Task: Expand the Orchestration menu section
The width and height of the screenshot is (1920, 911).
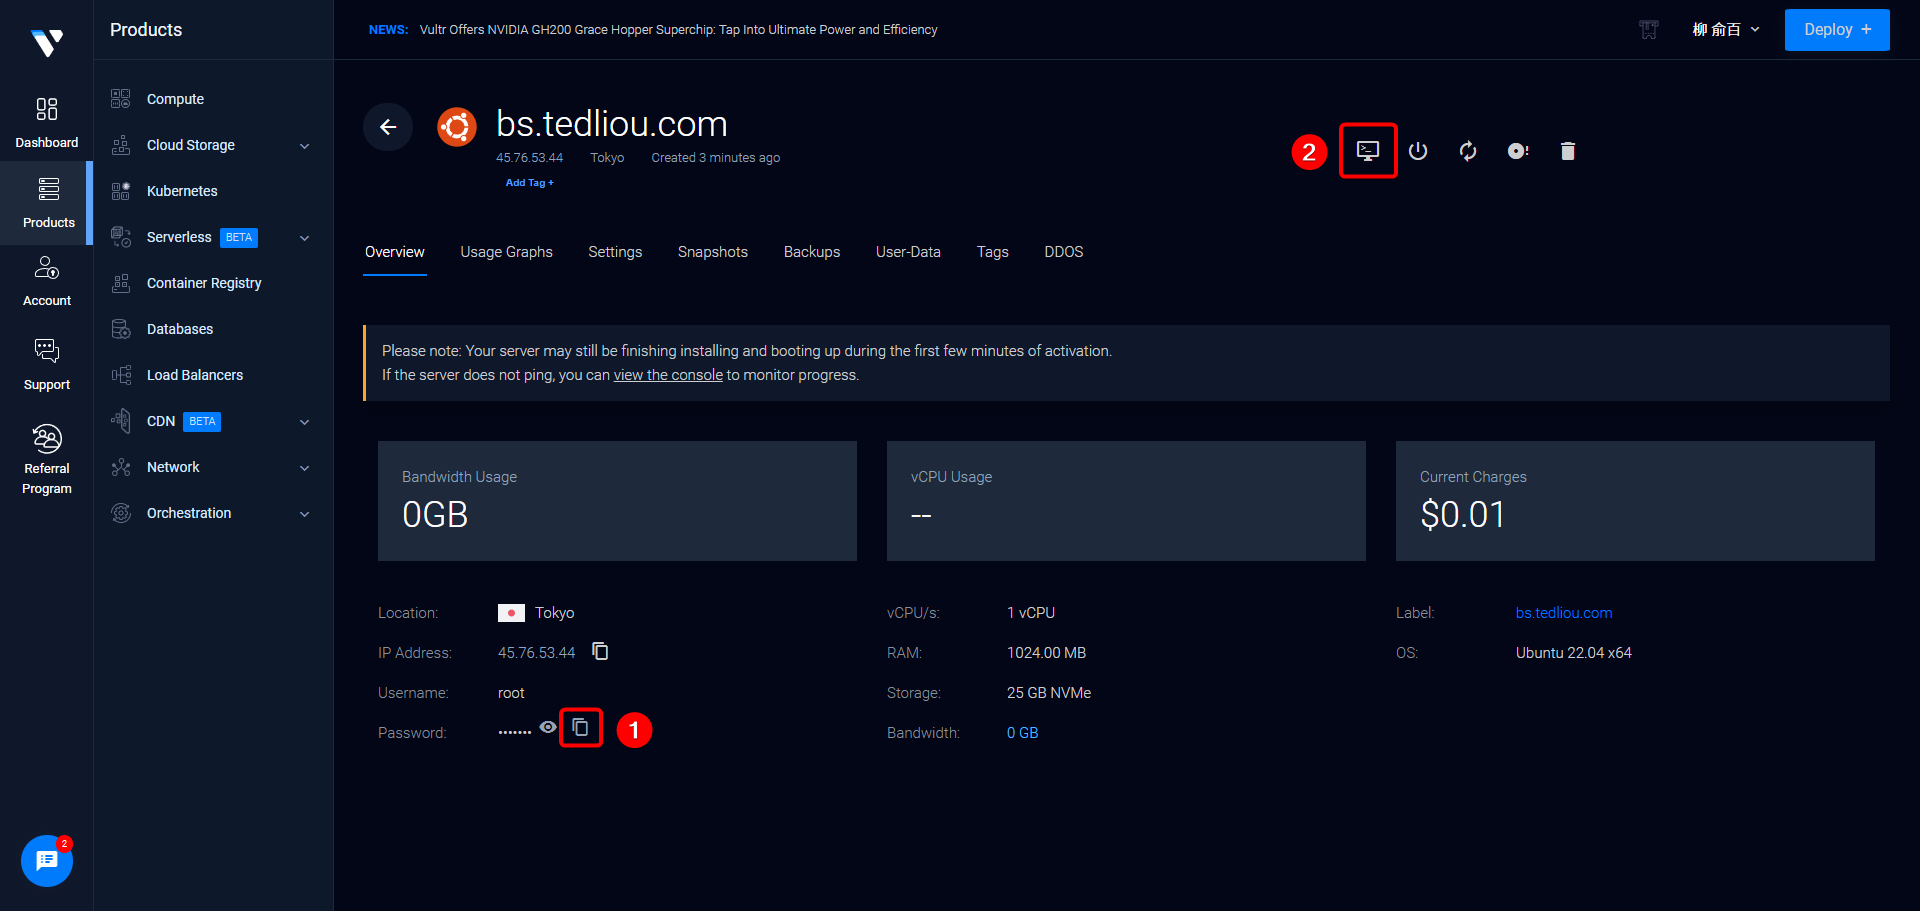Action: (304, 514)
